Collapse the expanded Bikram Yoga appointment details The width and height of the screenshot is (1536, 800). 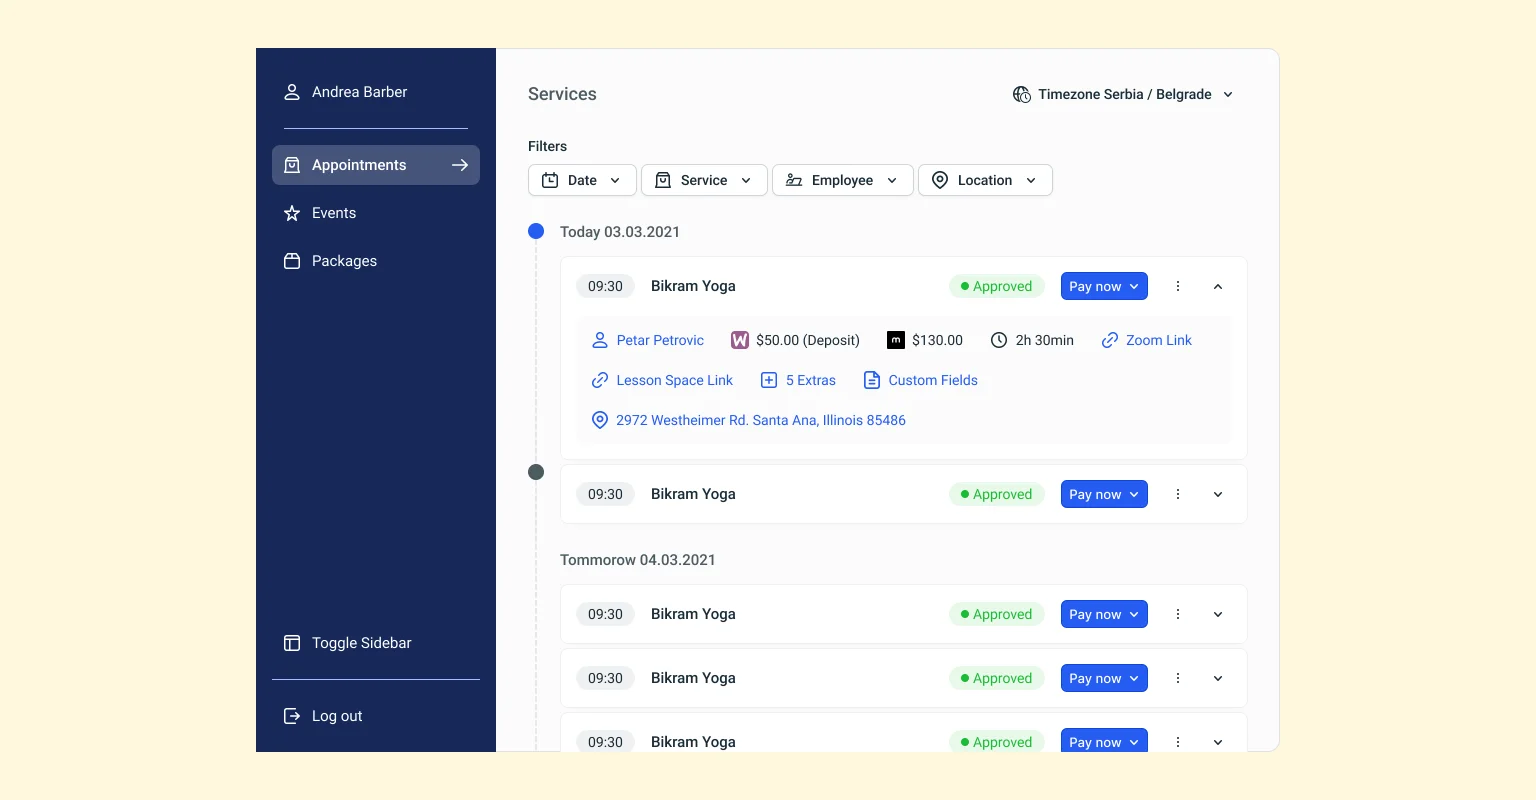[1217, 286]
